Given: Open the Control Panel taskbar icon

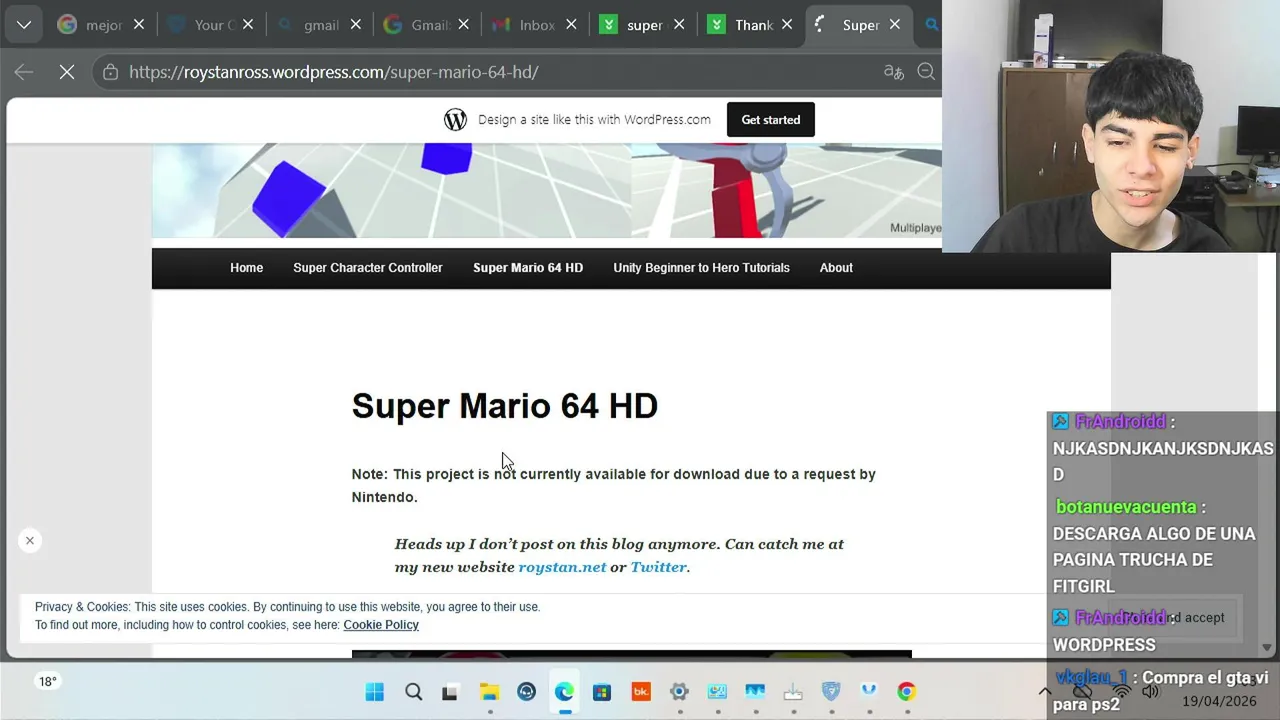Looking at the screenshot, I should pyautogui.click(x=717, y=692).
